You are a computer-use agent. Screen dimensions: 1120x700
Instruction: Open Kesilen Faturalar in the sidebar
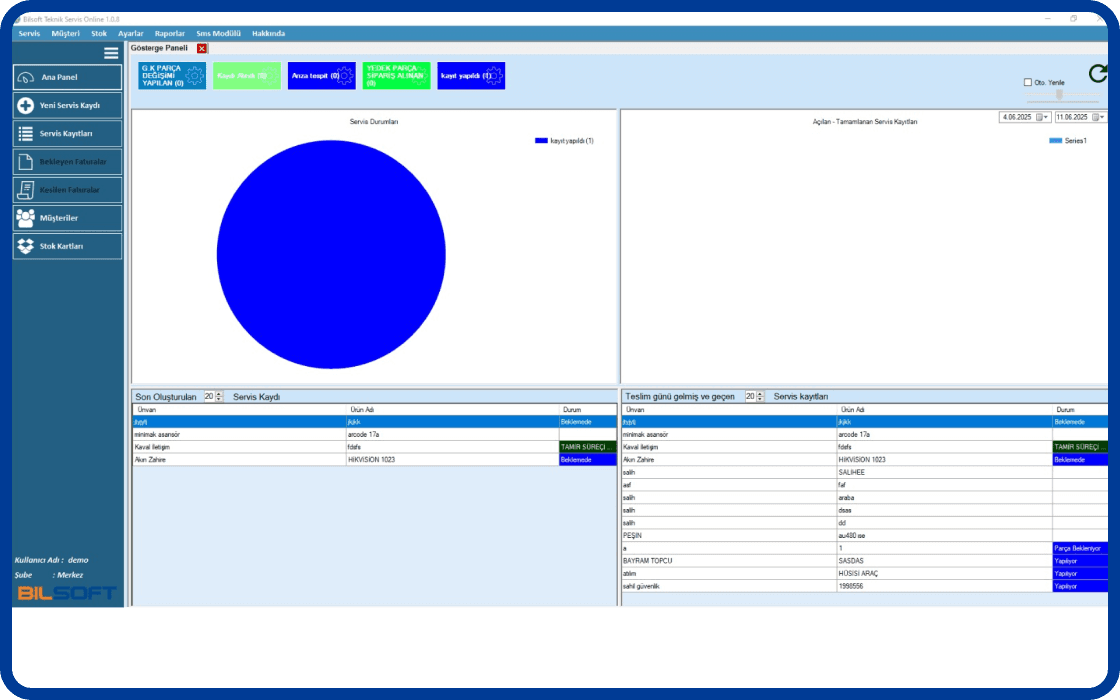tap(67, 190)
